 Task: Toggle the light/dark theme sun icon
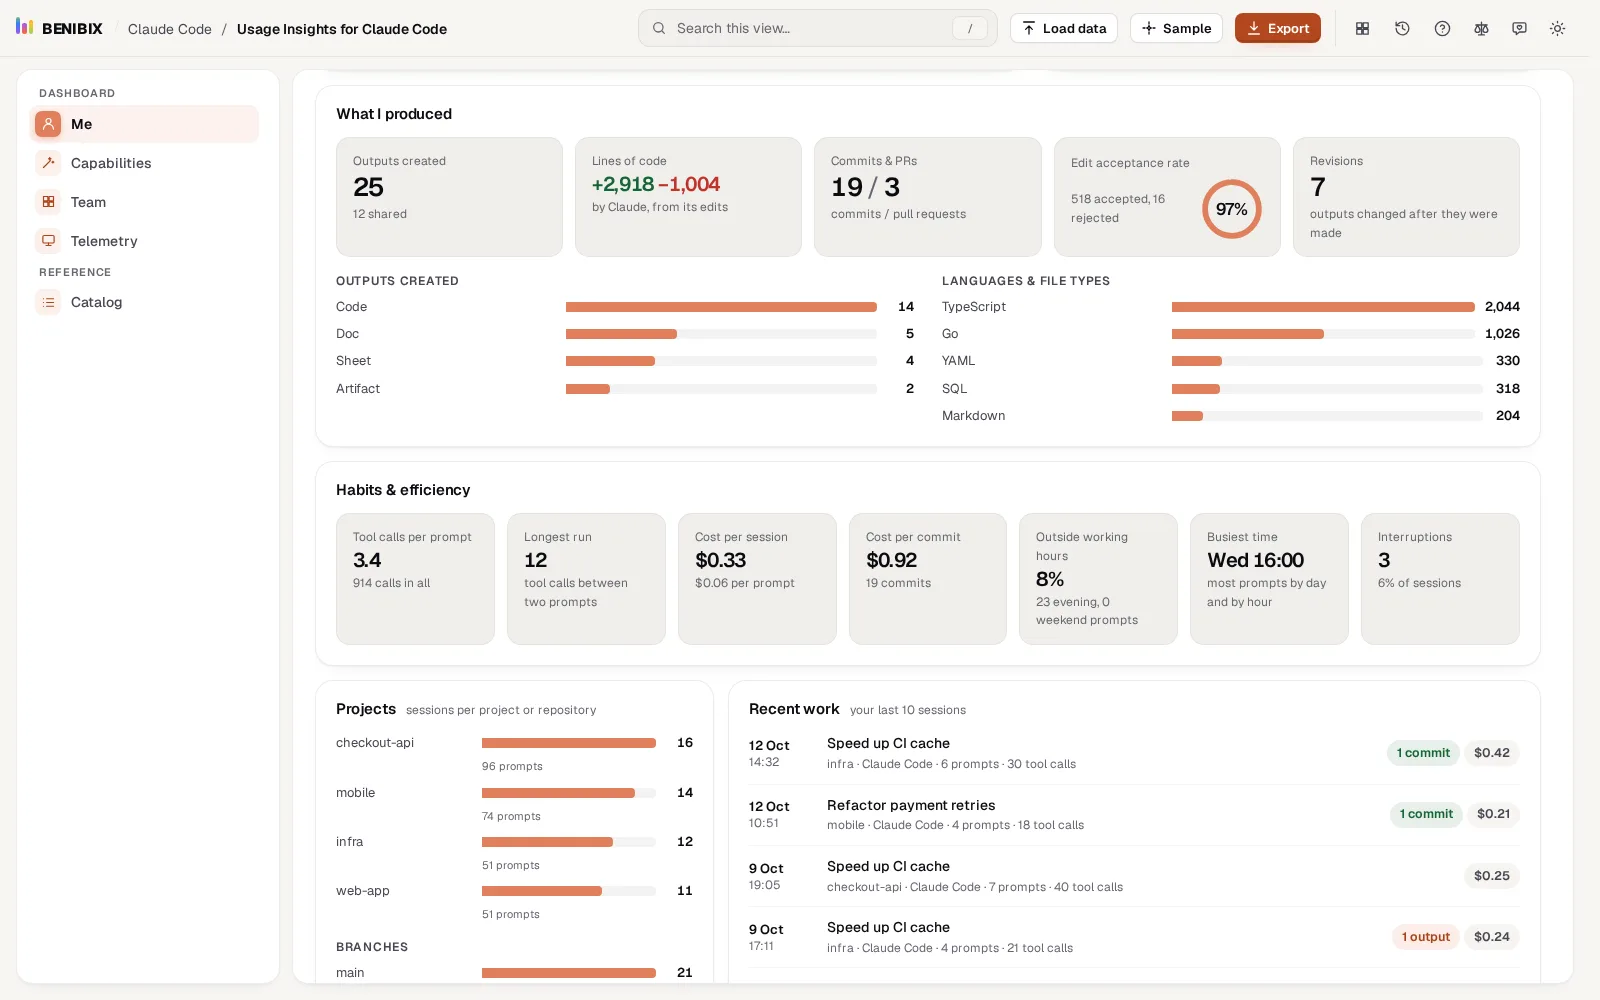(1557, 28)
